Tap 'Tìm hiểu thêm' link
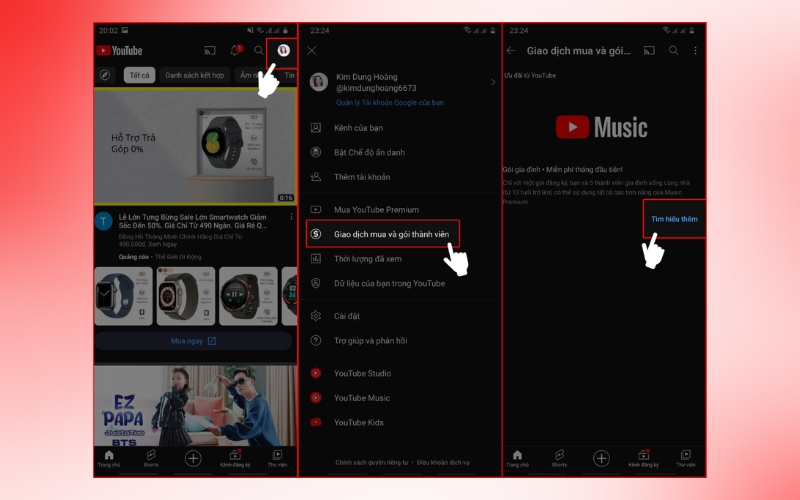 tap(674, 218)
